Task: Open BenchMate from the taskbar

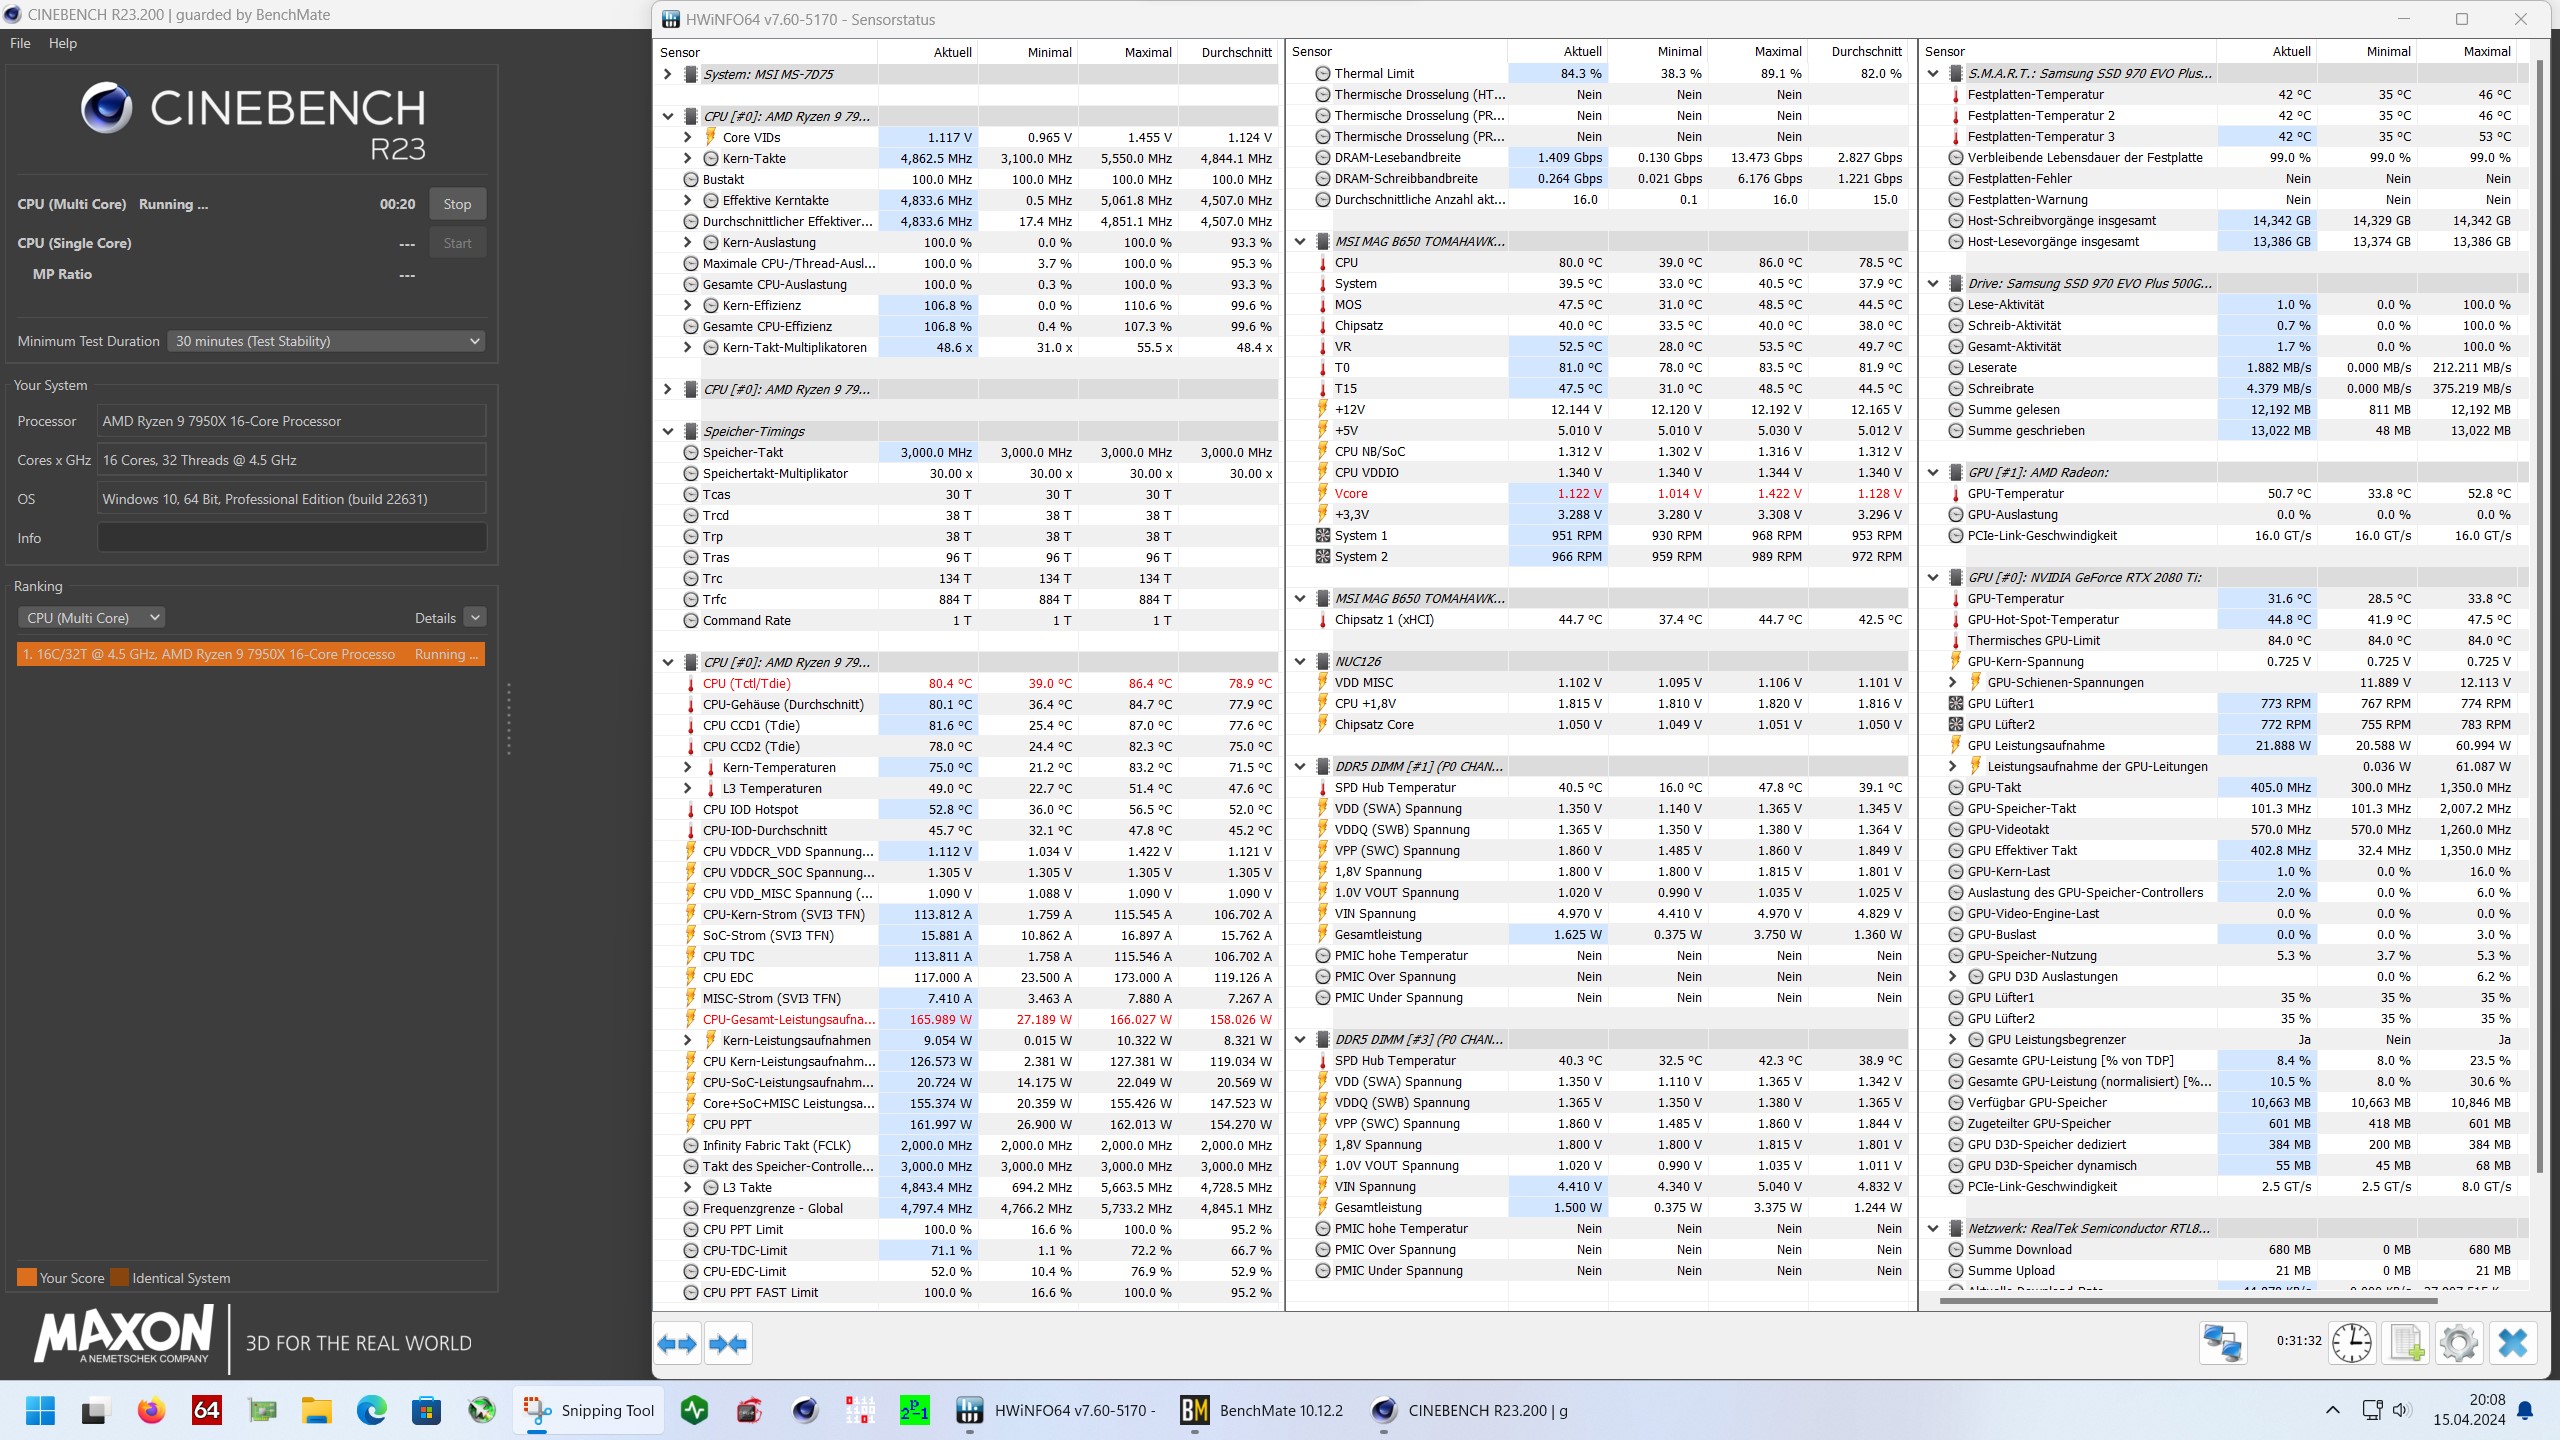Action: tap(1262, 1410)
